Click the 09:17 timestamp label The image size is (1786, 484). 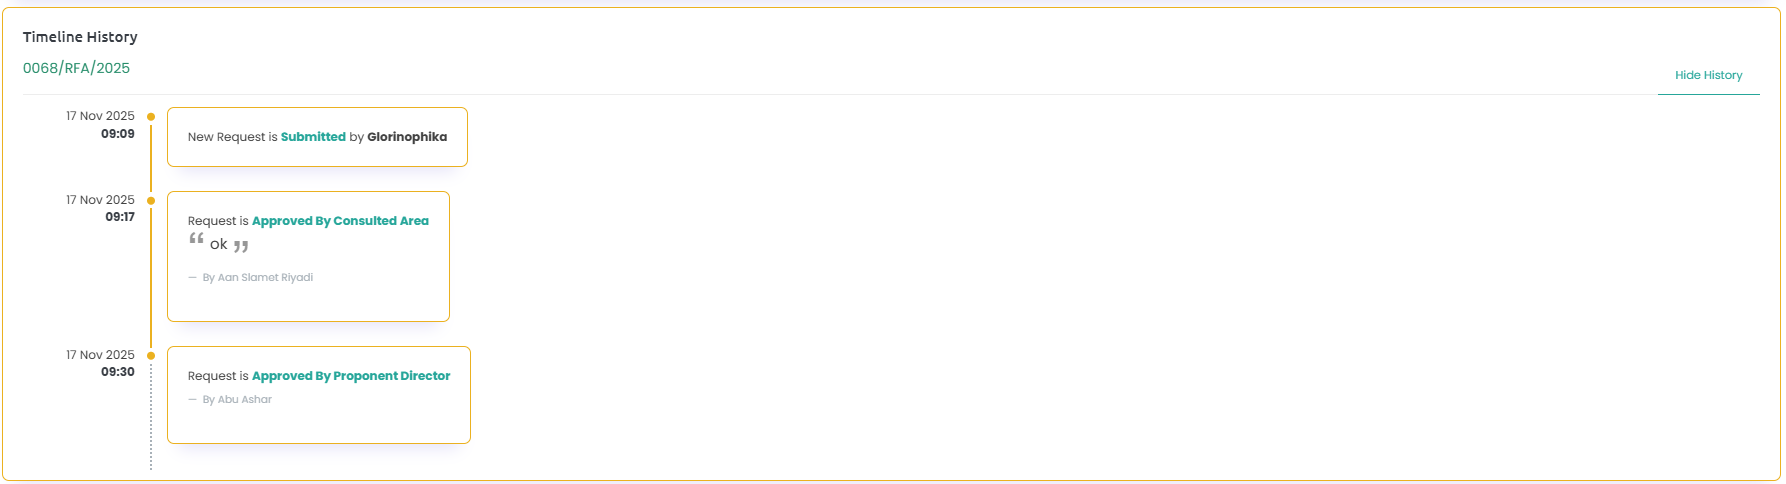click(120, 217)
